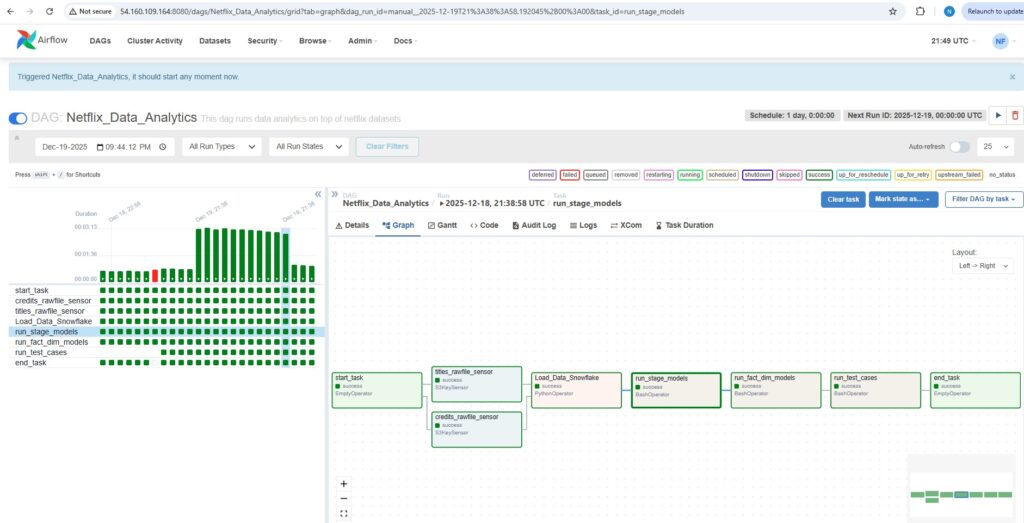
Task: Click the Clear Filters button
Action: [x=387, y=147]
